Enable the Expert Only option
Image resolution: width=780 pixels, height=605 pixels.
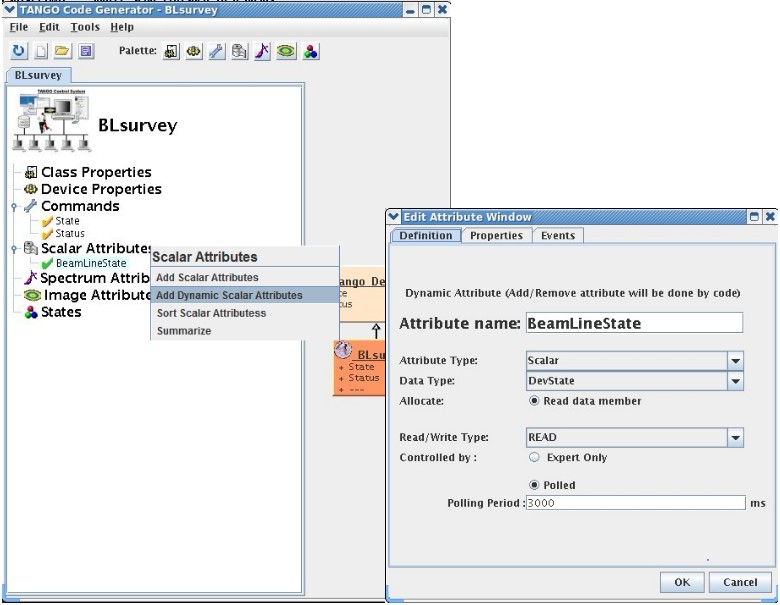click(x=533, y=457)
